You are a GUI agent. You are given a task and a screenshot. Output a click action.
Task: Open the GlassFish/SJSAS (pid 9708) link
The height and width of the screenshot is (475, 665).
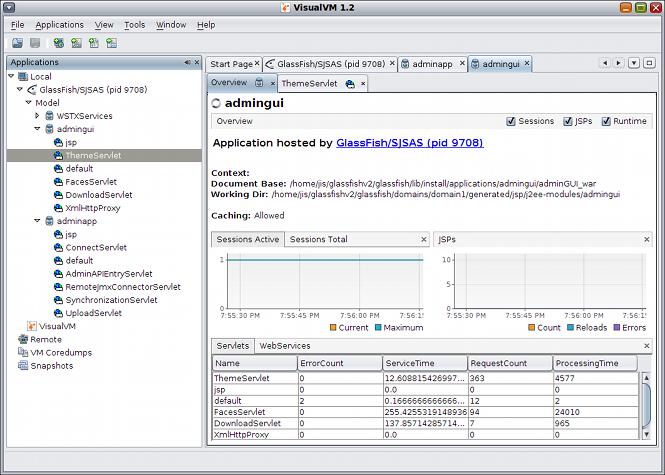(x=410, y=144)
